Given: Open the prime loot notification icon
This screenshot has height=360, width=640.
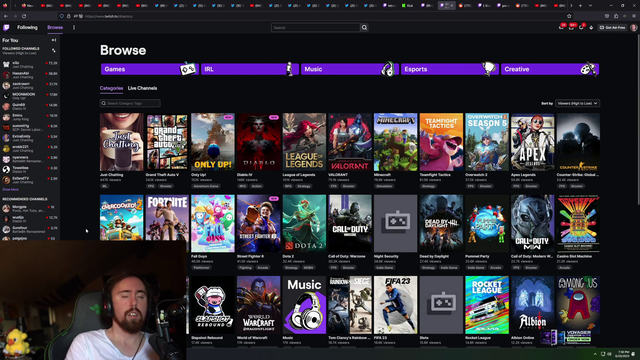Looking at the screenshot, I should [x=562, y=27].
